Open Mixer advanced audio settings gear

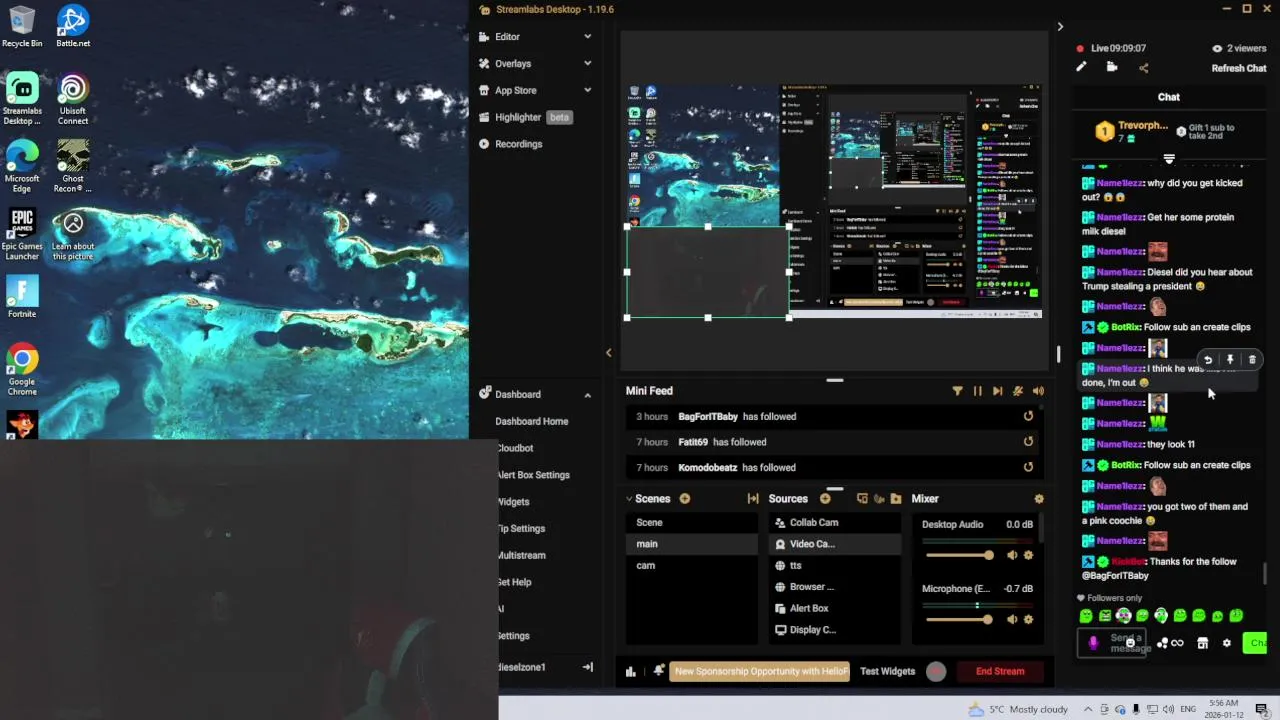tap(1039, 498)
